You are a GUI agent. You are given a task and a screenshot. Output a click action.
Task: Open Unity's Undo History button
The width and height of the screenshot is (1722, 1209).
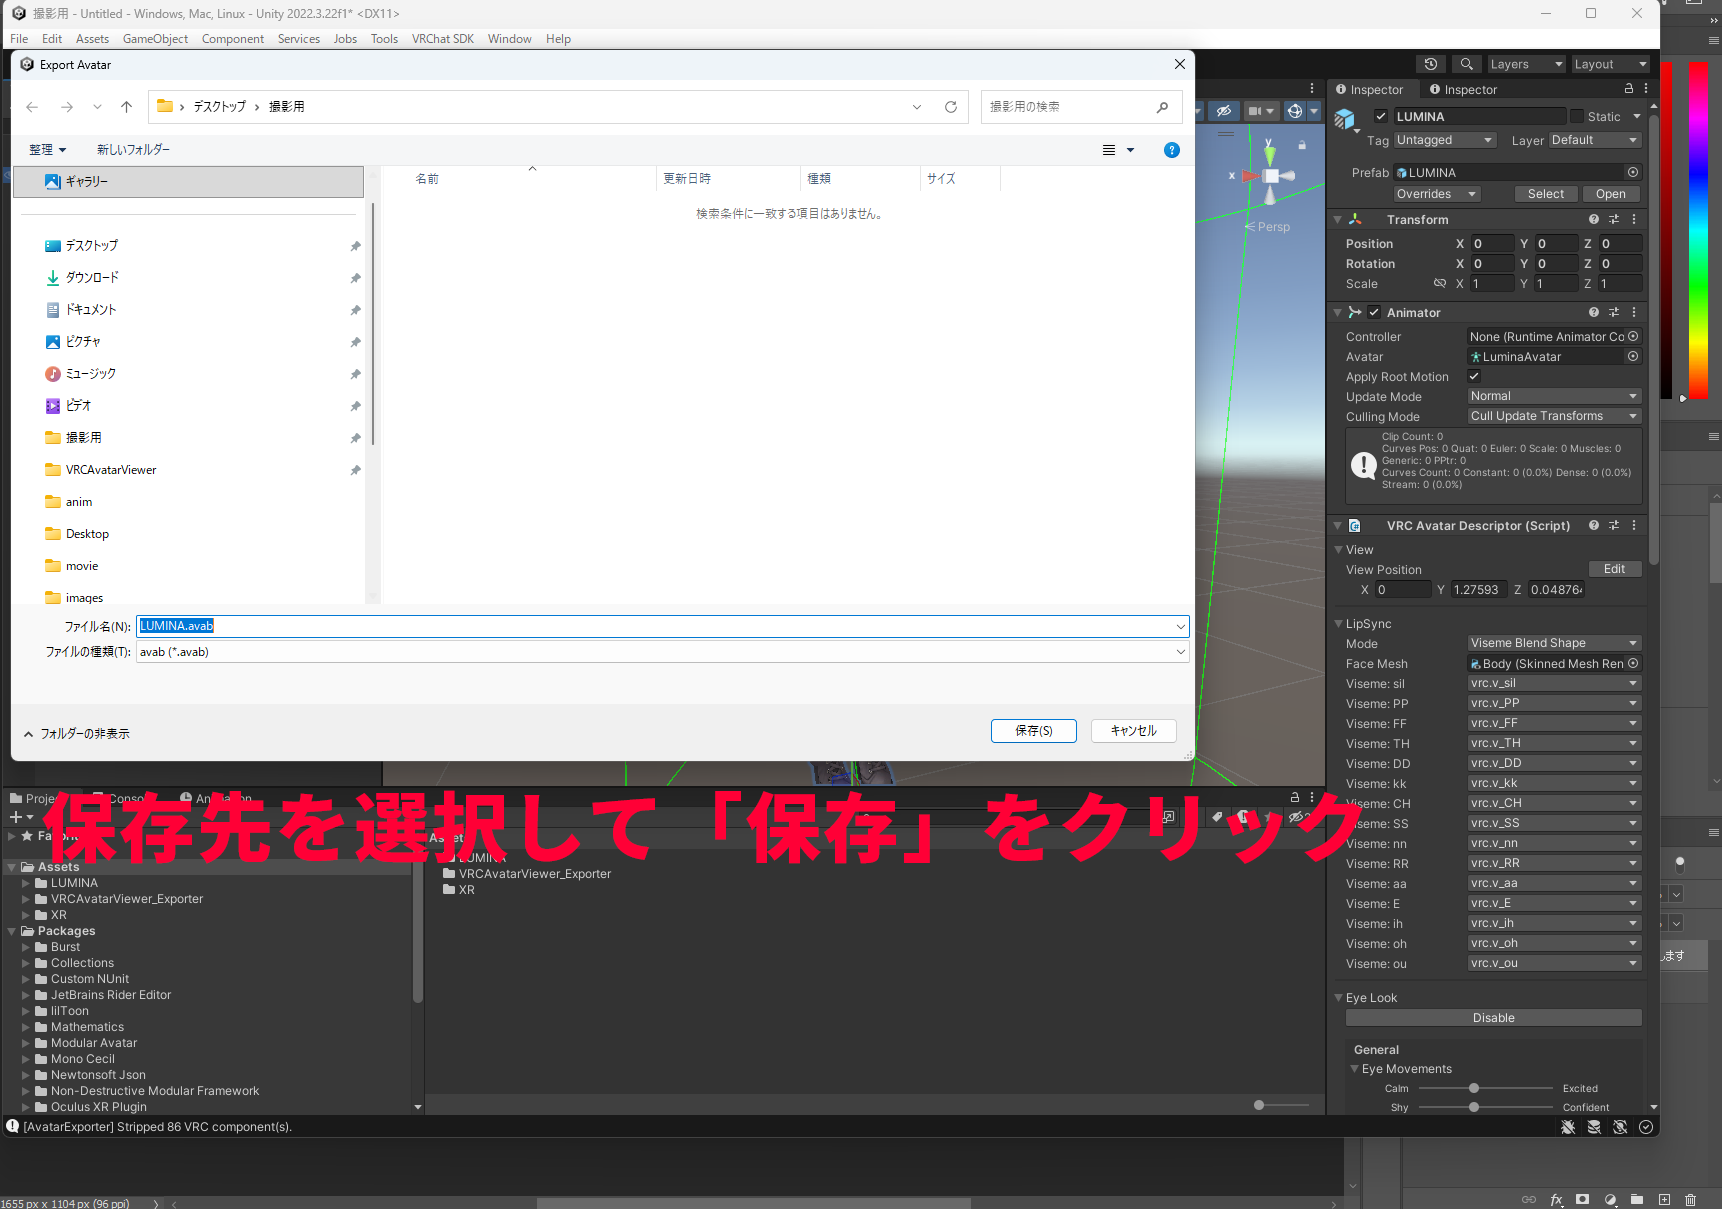[x=1431, y=64]
